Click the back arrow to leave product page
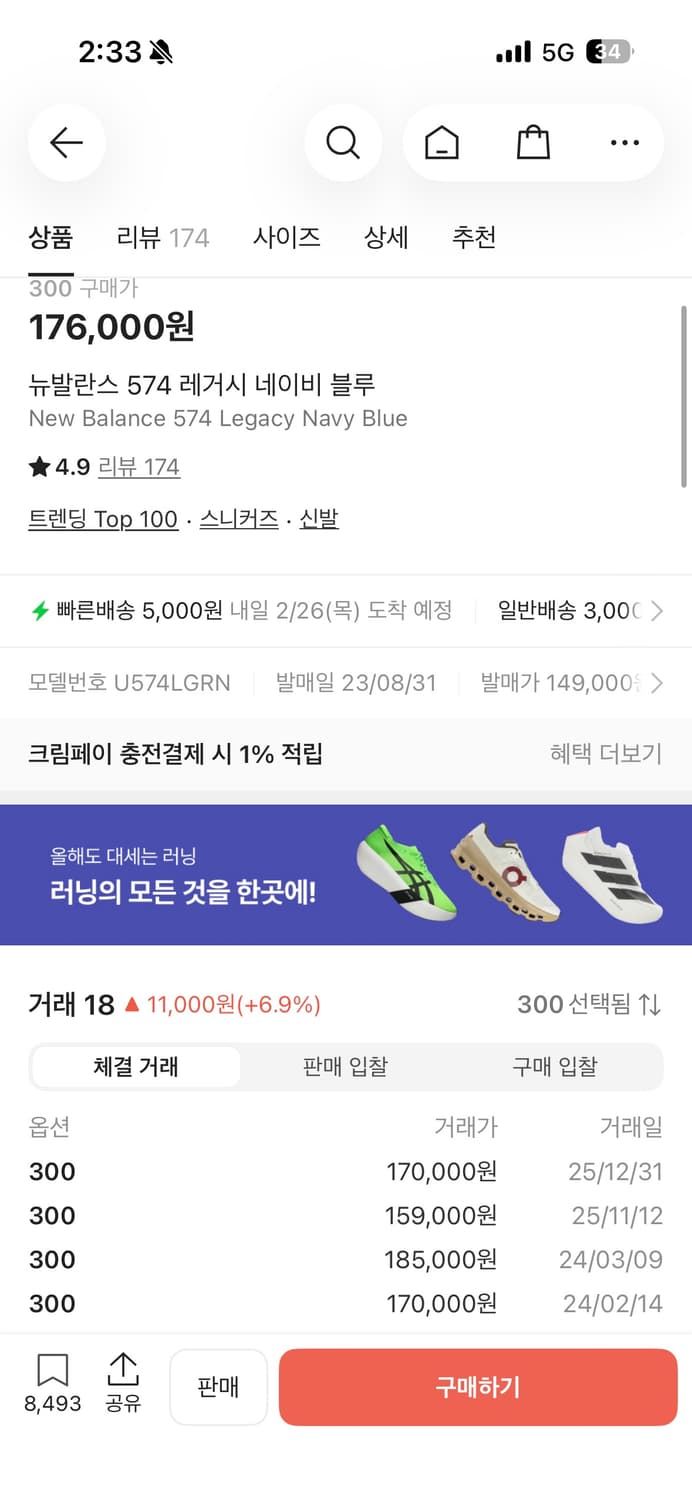This screenshot has width=692, height=1500. (x=66, y=142)
